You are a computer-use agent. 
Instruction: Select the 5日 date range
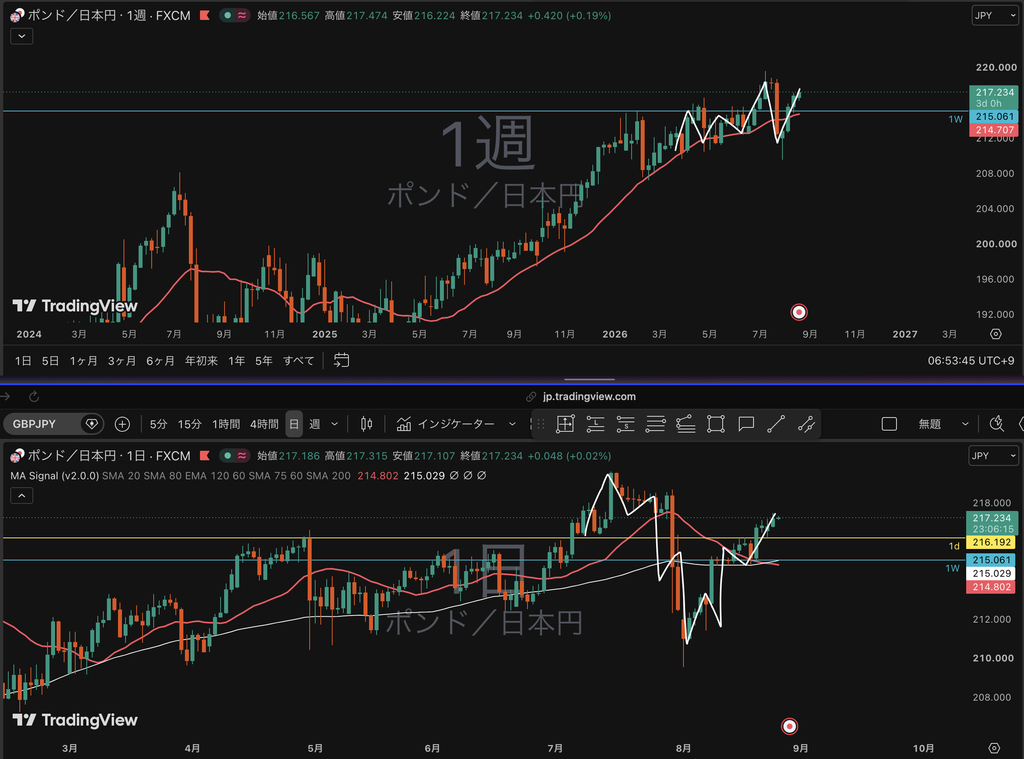[x=50, y=361]
